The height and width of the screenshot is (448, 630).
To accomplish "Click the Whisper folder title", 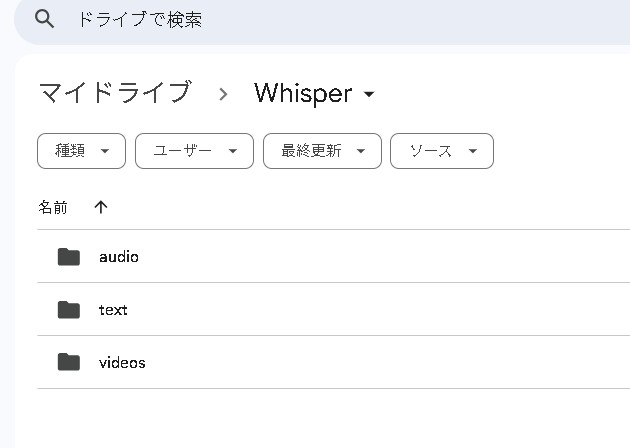I will click(303, 93).
